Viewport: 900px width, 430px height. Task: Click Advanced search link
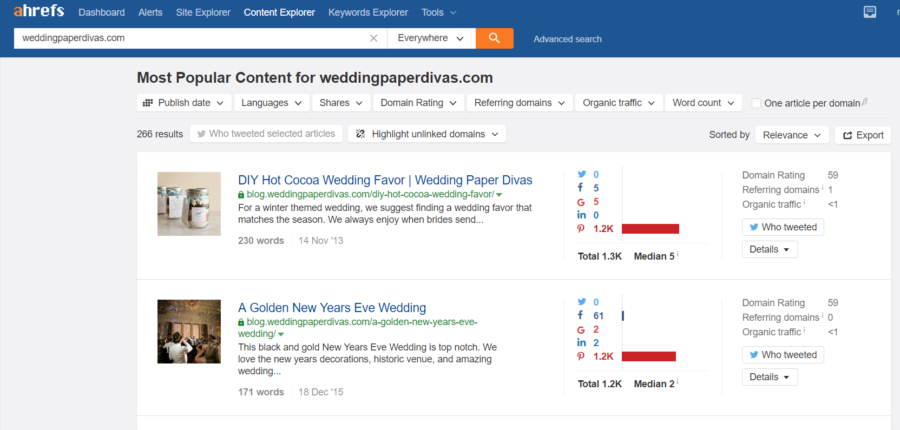568,39
